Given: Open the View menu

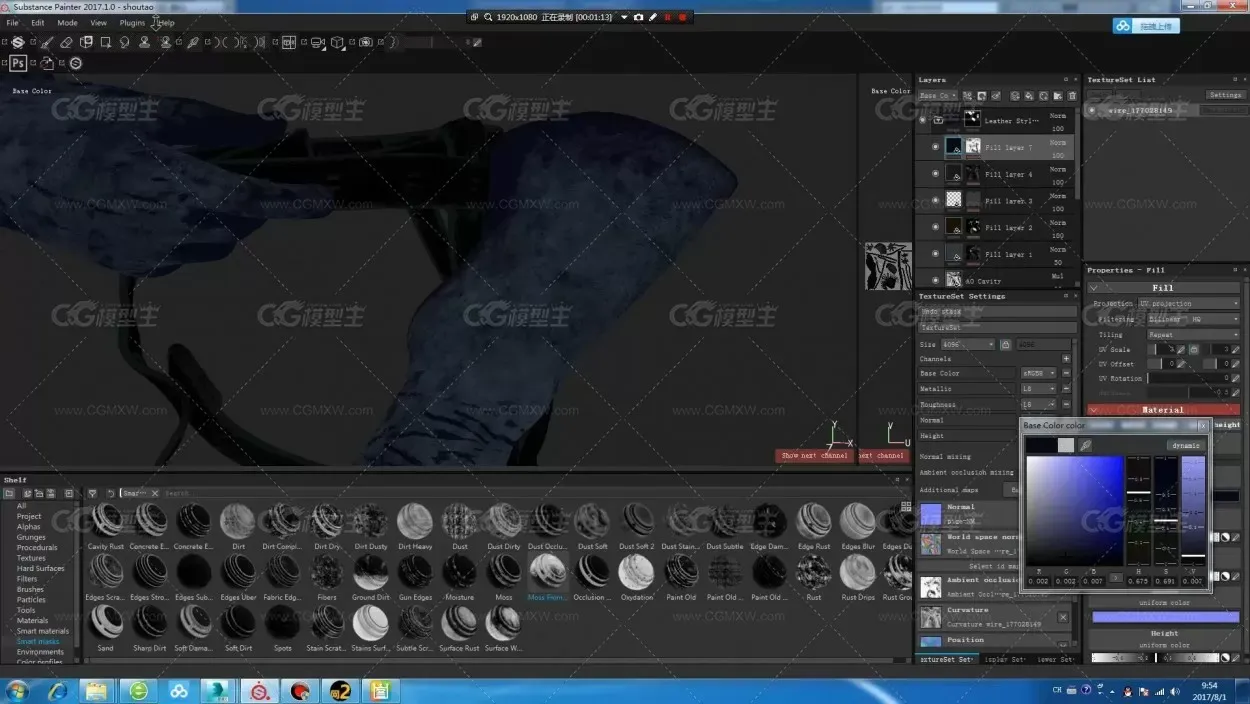Looking at the screenshot, I should (x=98, y=22).
